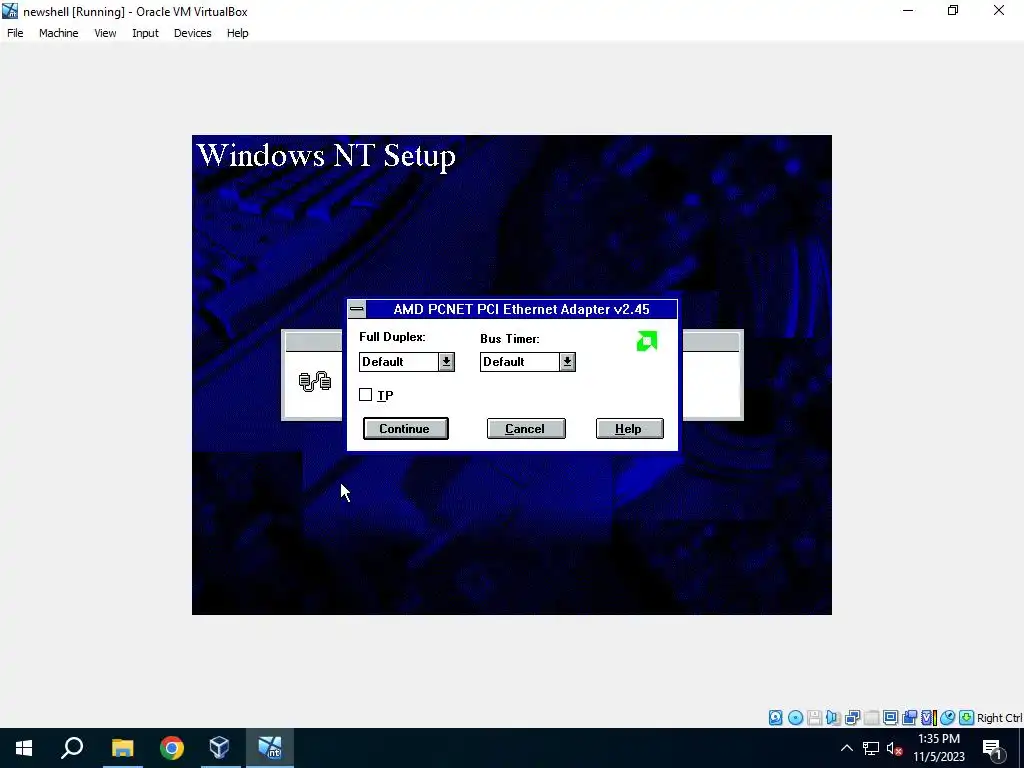
Task: Click Cancel in the AMD PCNET dialog
Action: (x=526, y=428)
